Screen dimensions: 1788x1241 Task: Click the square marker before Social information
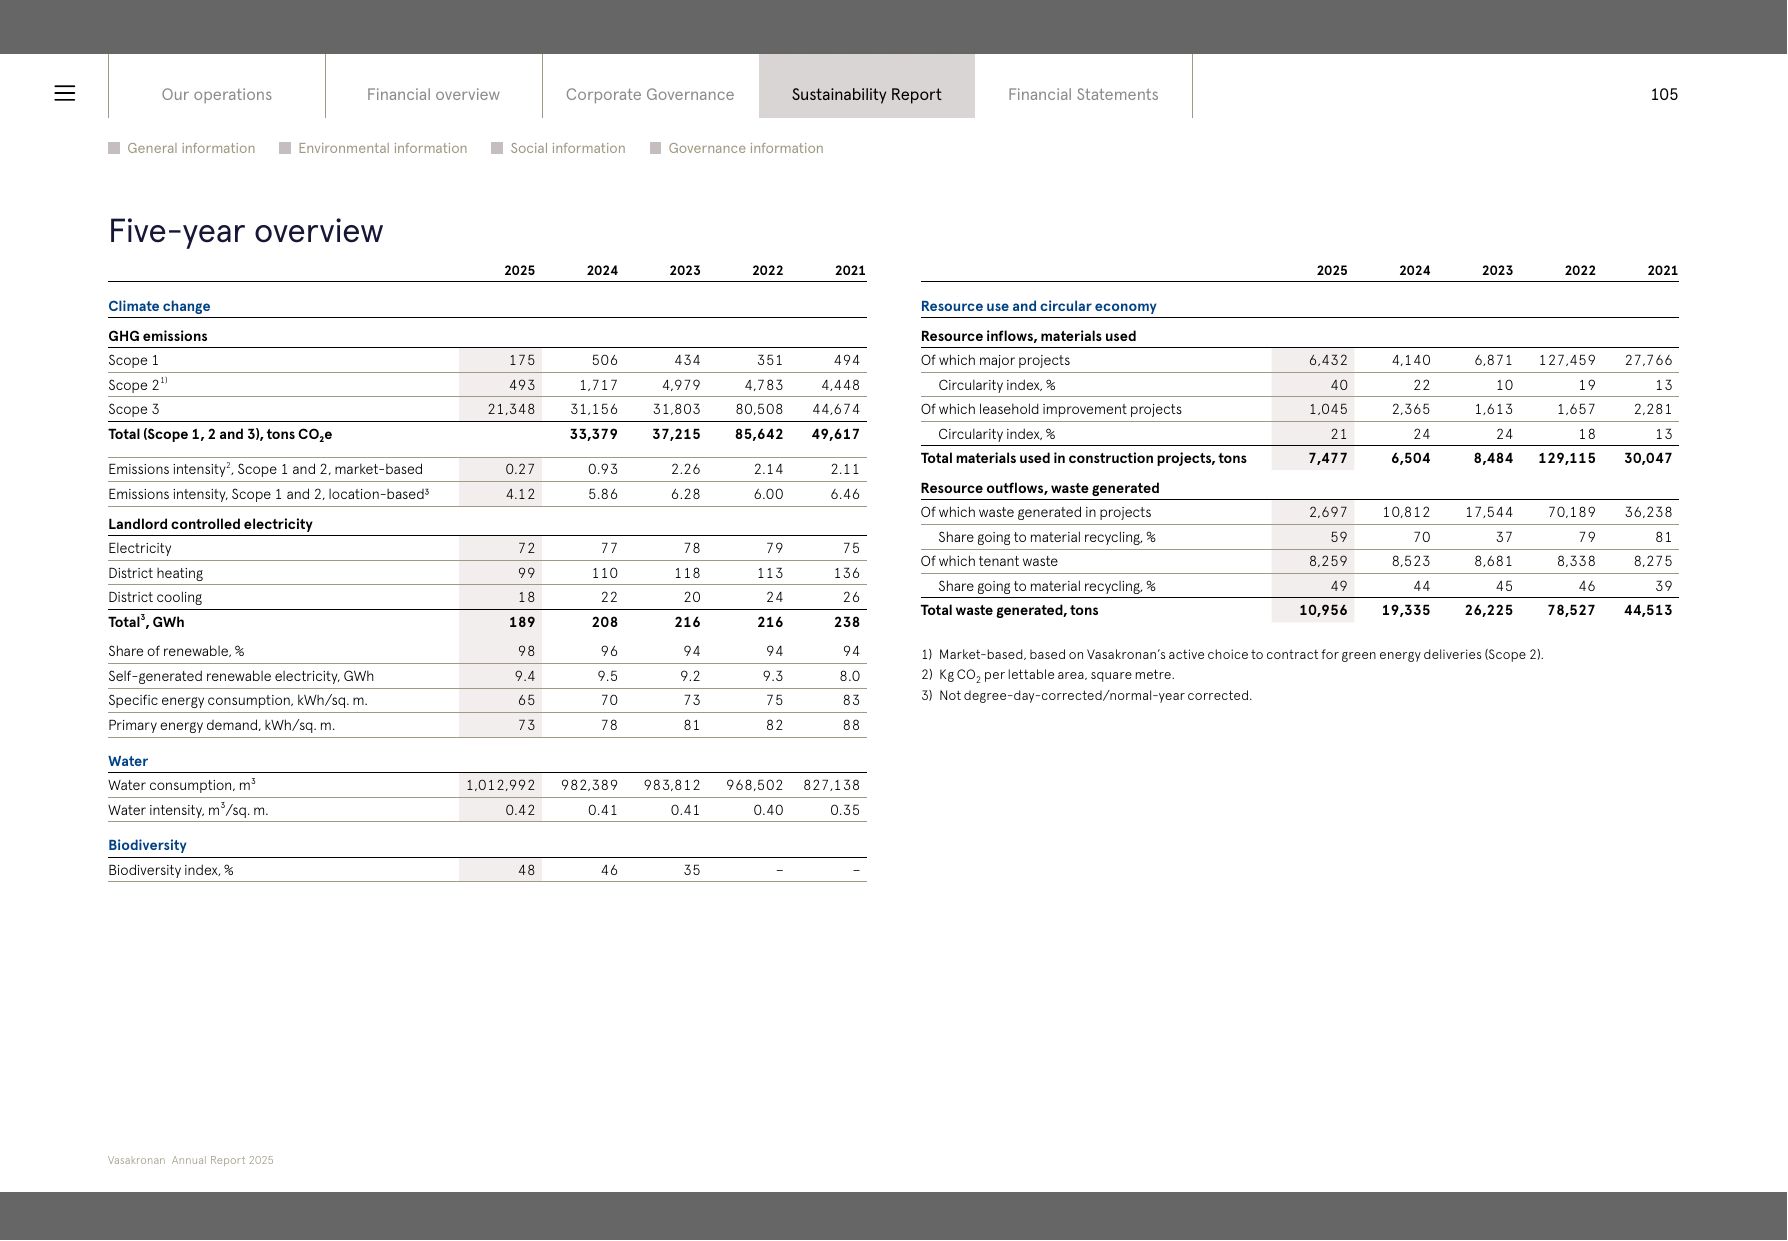point(497,148)
